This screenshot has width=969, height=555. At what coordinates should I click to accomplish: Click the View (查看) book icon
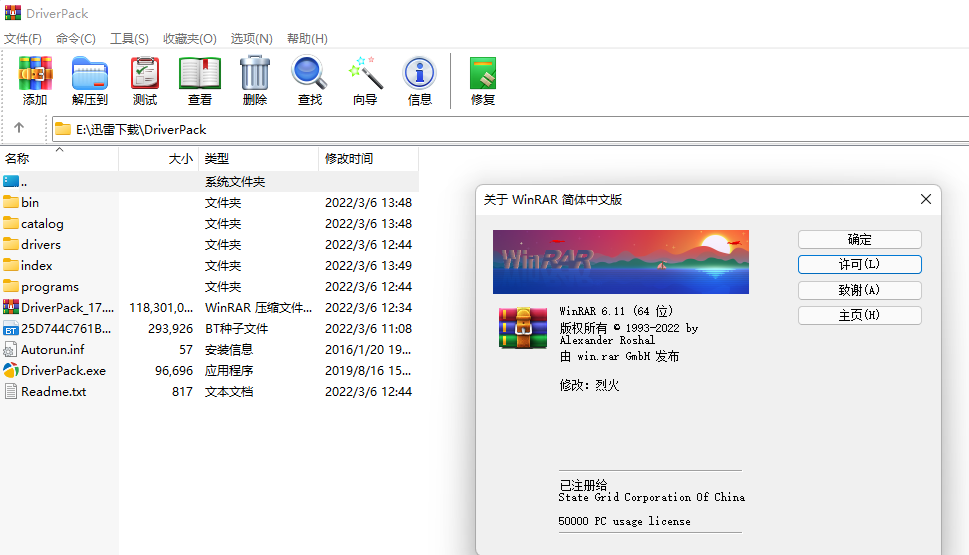pyautogui.click(x=200, y=73)
